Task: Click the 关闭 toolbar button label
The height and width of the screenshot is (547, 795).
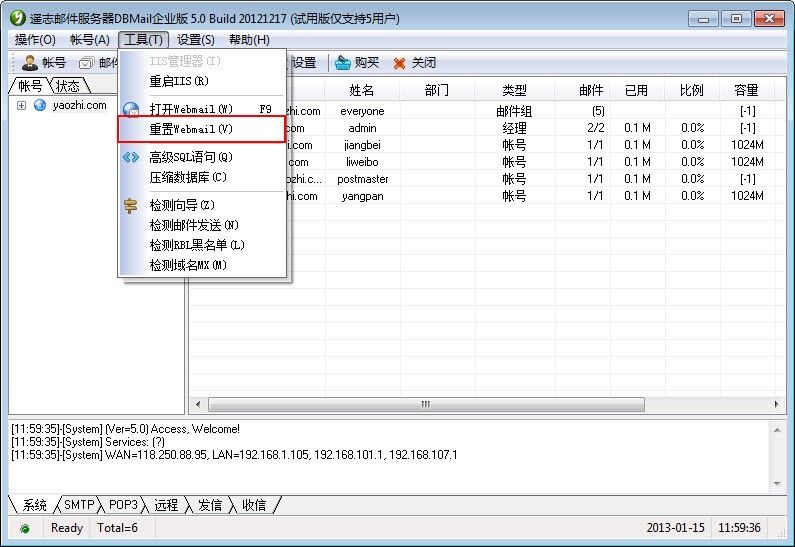Action: coord(423,62)
